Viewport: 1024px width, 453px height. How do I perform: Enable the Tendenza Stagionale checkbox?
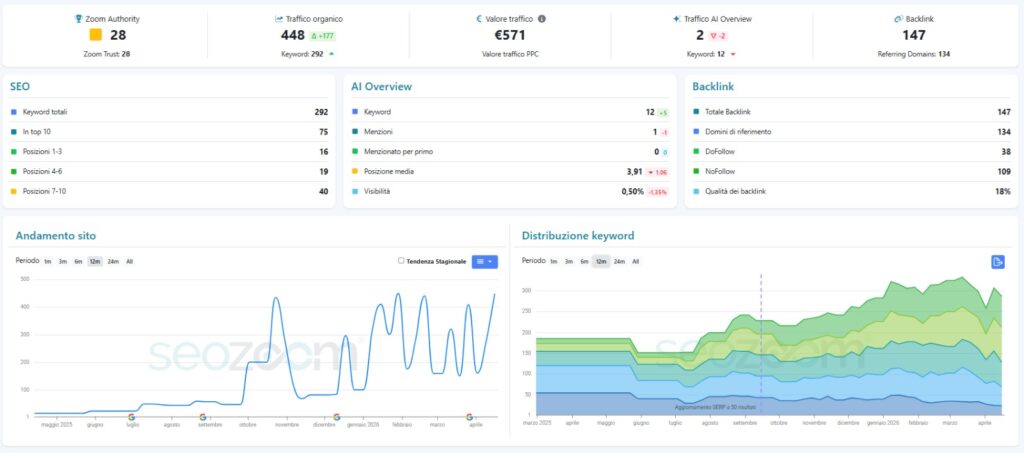tap(401, 261)
